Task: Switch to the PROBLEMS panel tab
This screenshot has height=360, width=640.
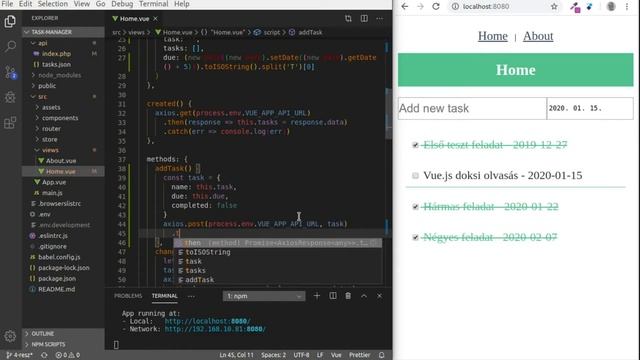Action: click(x=128, y=296)
